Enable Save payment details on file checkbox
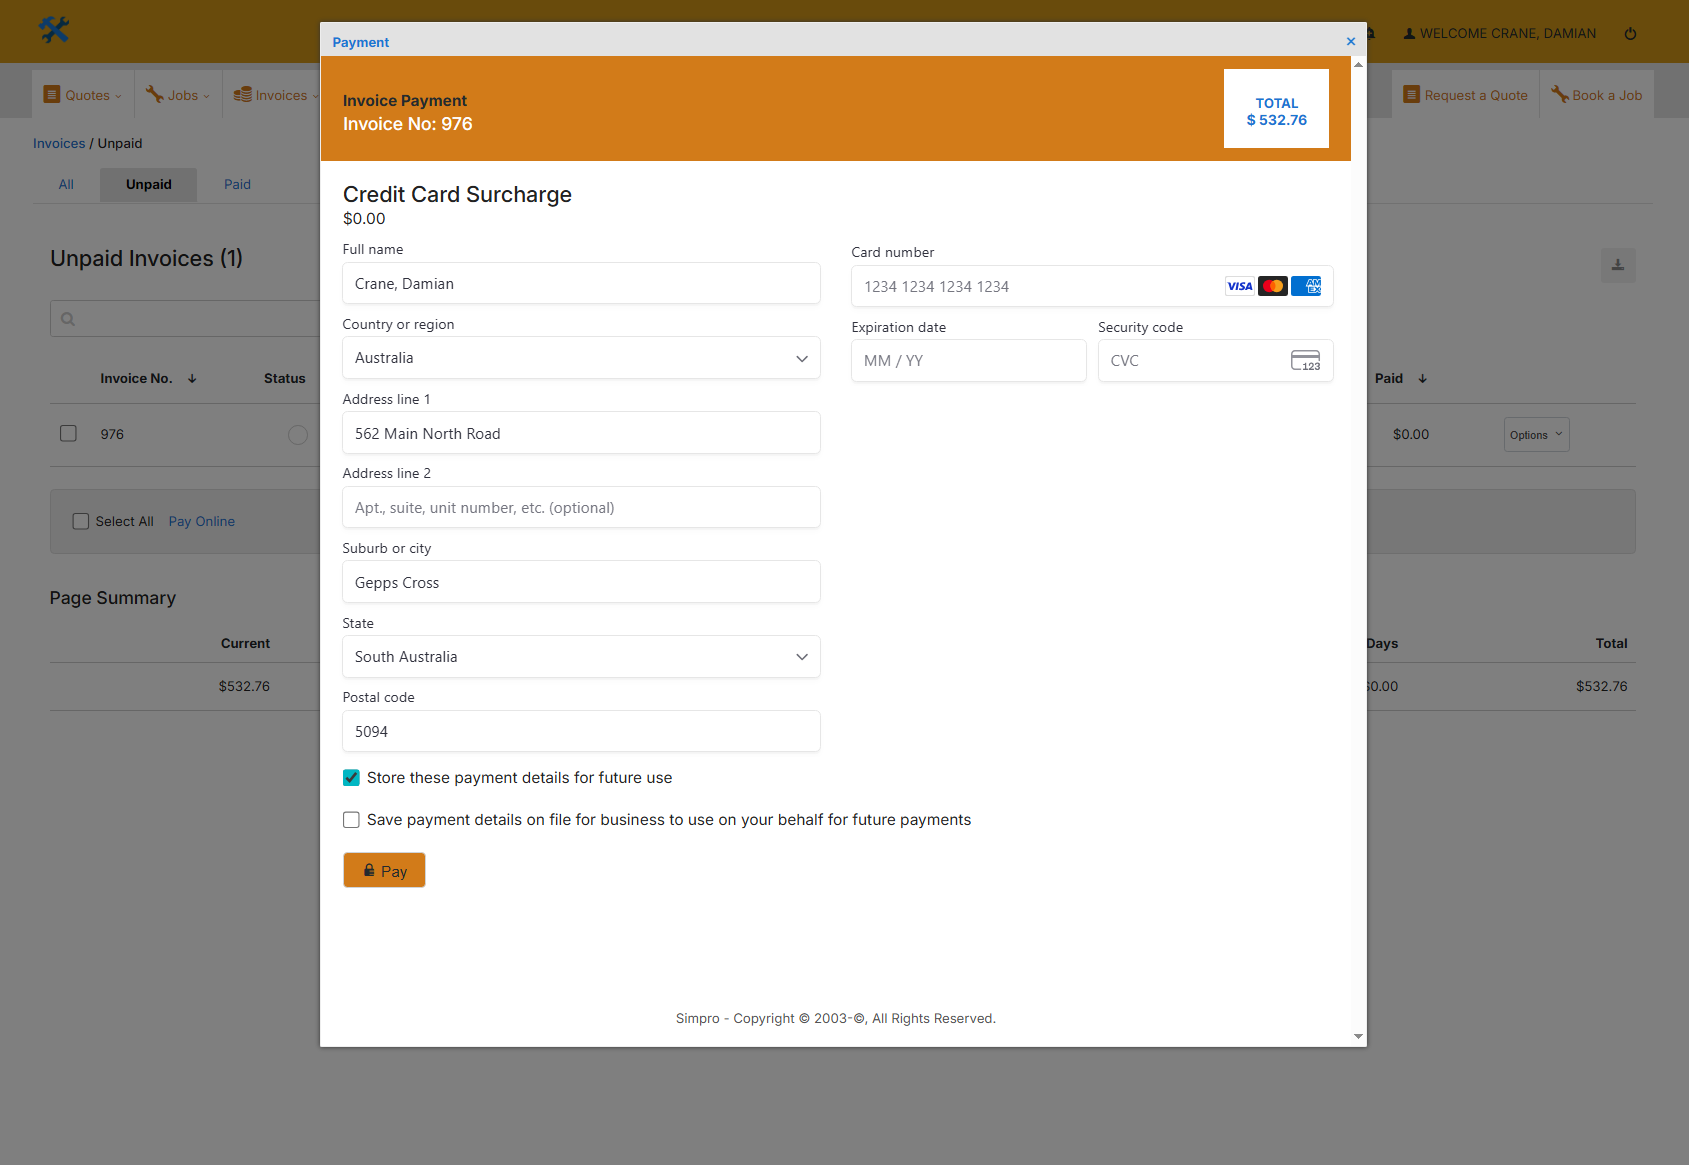Image resolution: width=1689 pixels, height=1165 pixels. tap(352, 820)
